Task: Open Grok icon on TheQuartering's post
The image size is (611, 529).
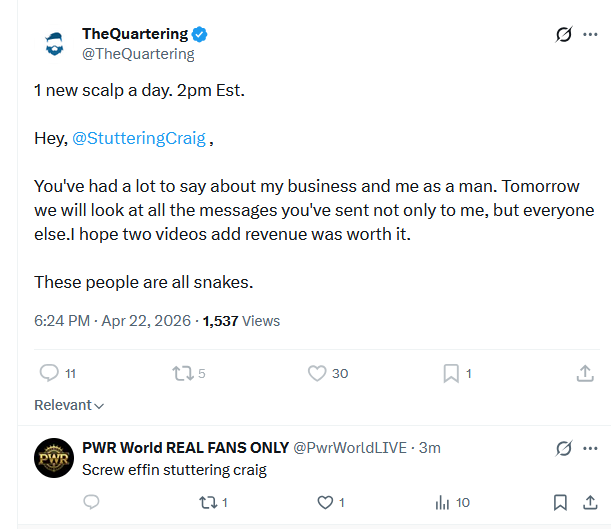Action: [563, 34]
